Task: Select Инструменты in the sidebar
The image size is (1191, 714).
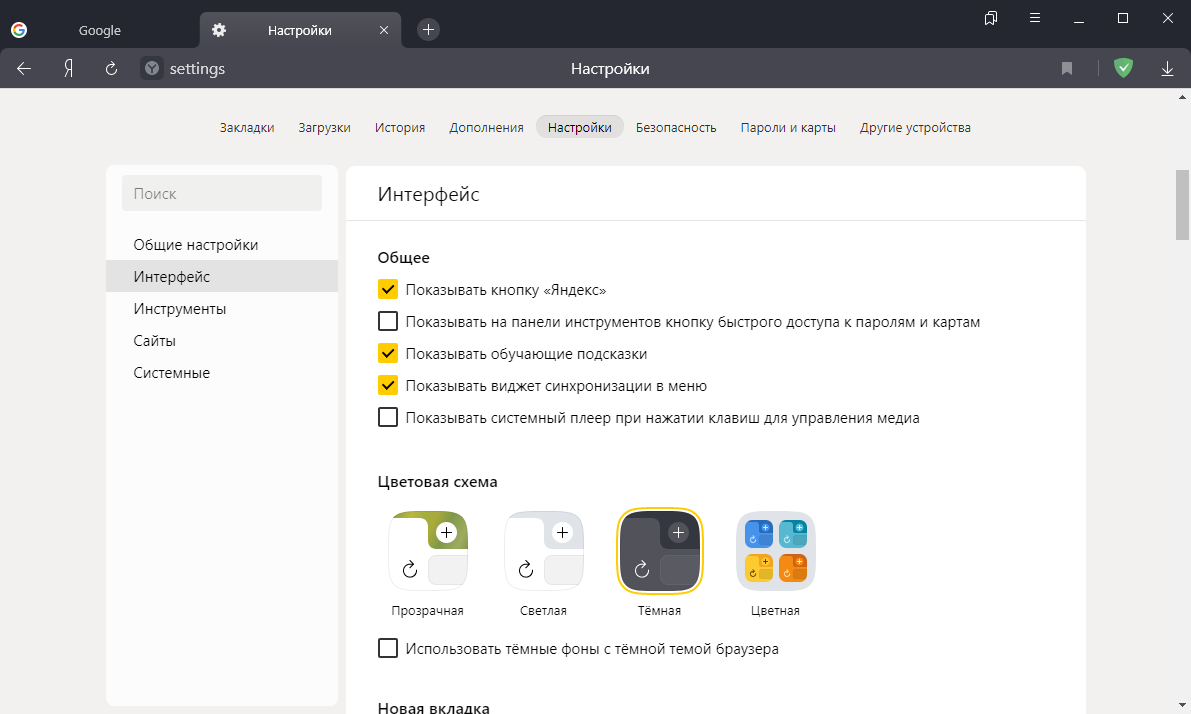Action: [180, 309]
